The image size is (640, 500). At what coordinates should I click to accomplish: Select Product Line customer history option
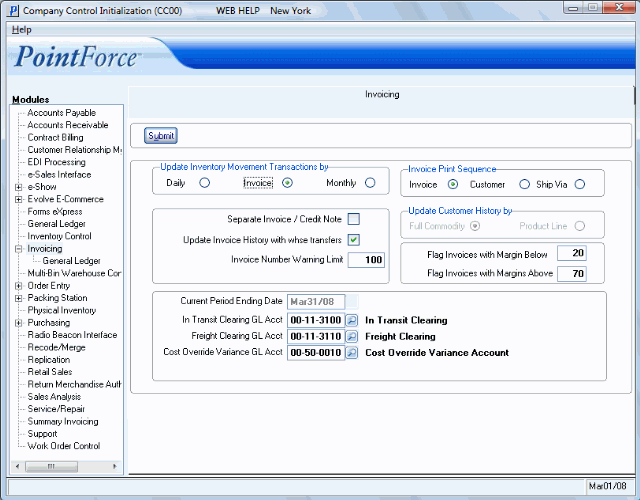tap(580, 226)
